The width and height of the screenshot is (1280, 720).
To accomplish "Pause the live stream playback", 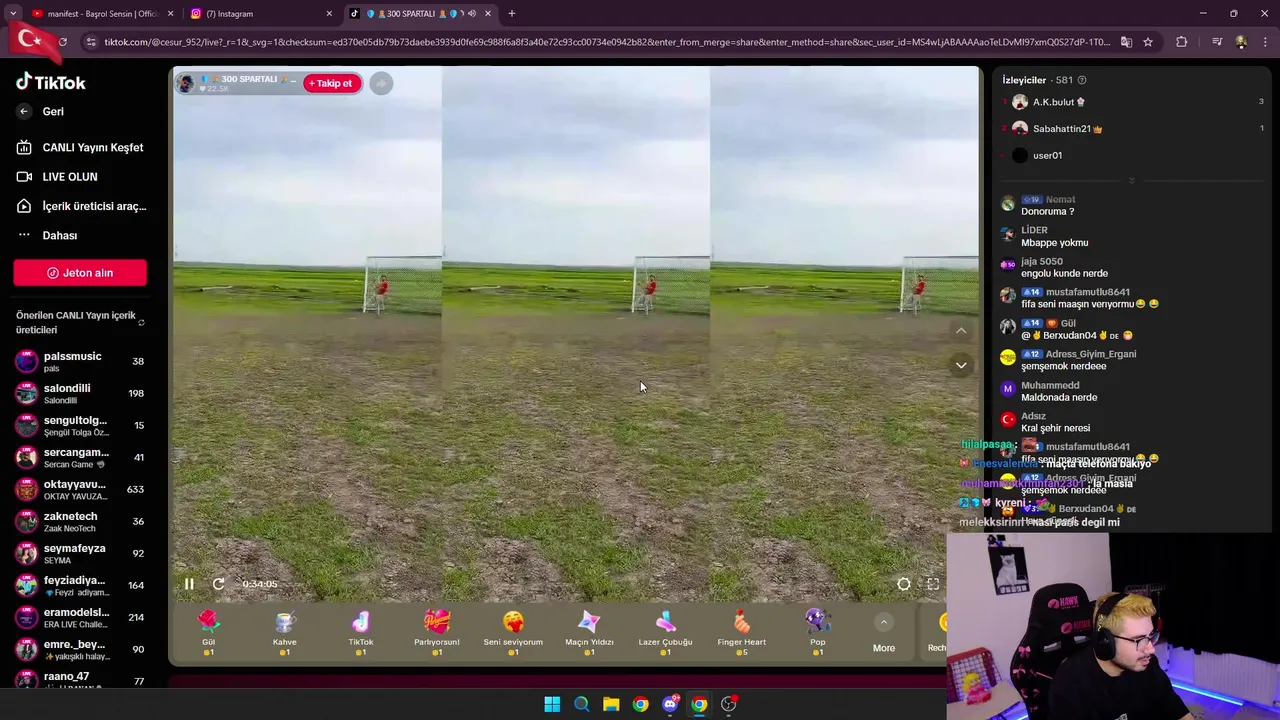I will (x=189, y=584).
